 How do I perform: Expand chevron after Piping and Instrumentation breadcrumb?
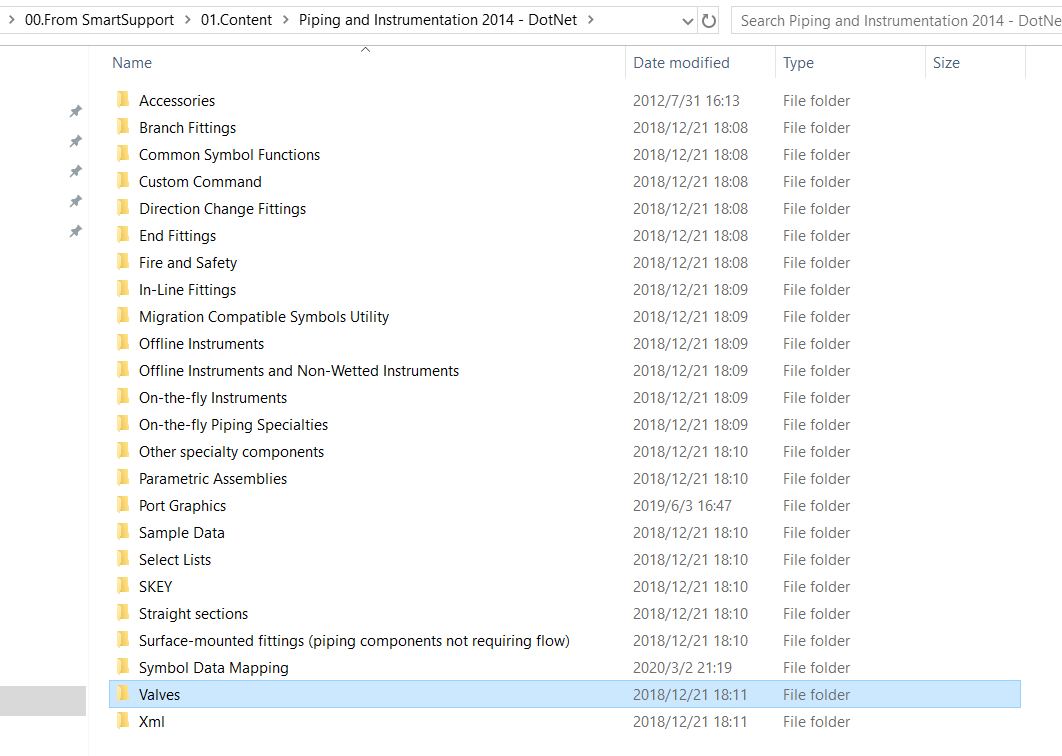pos(591,20)
